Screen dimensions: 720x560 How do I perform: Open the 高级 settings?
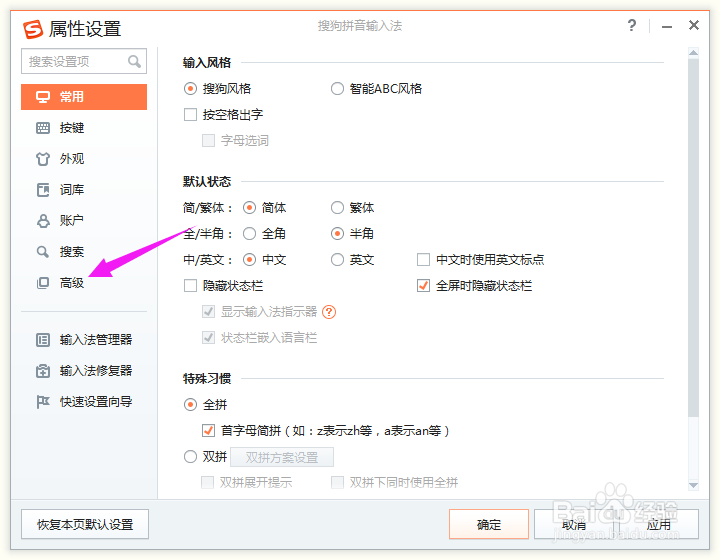click(84, 283)
